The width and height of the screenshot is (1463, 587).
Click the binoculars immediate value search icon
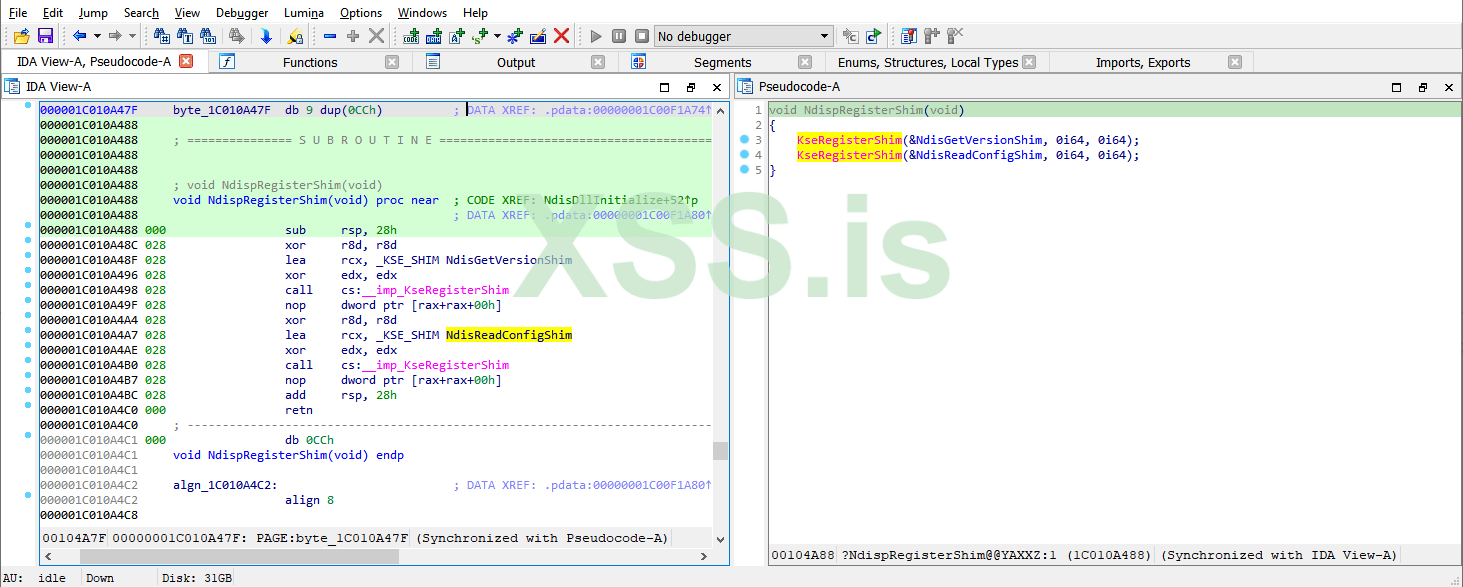click(x=162, y=36)
